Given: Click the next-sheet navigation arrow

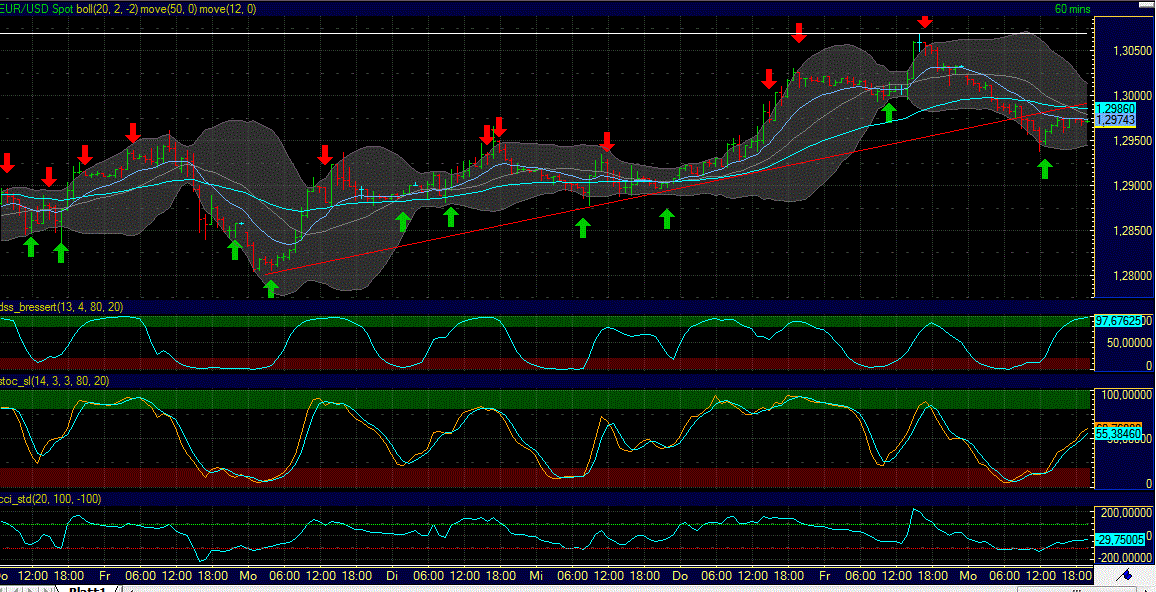Looking at the screenshot, I should (x=31, y=589).
